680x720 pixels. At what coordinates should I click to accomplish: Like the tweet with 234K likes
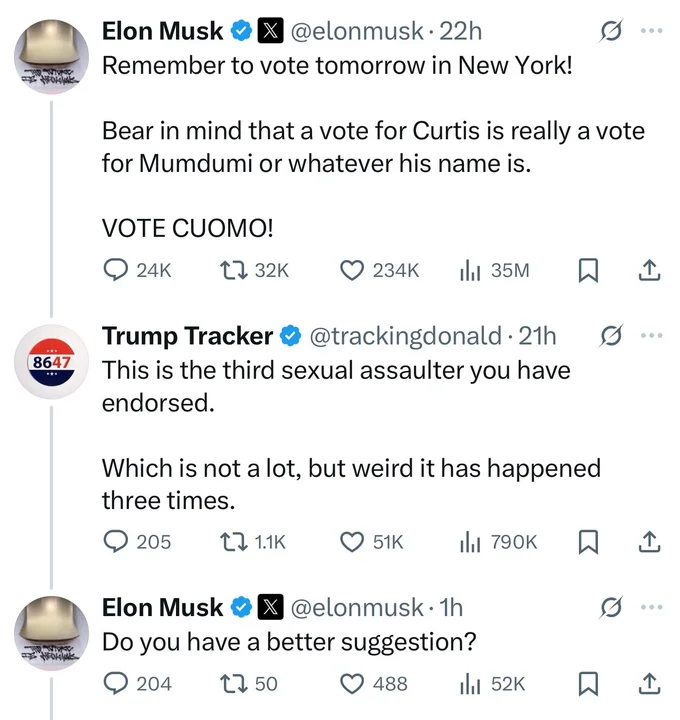click(x=351, y=270)
